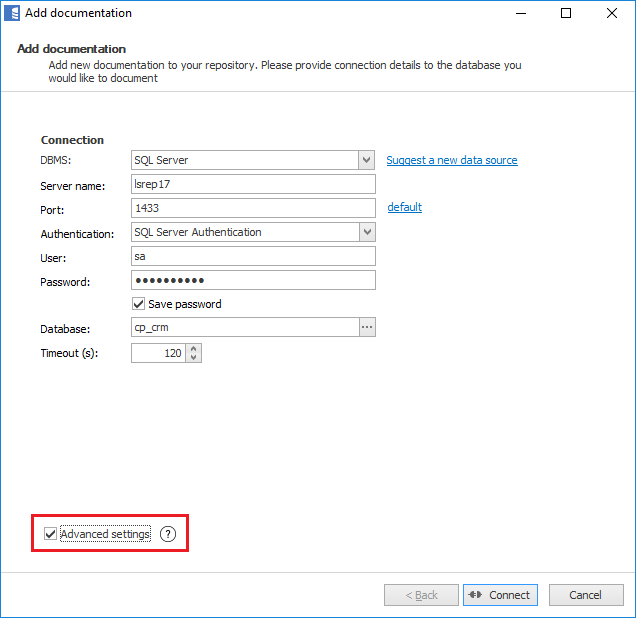Select the Port input field
This screenshot has width=636, height=618.
click(252, 208)
